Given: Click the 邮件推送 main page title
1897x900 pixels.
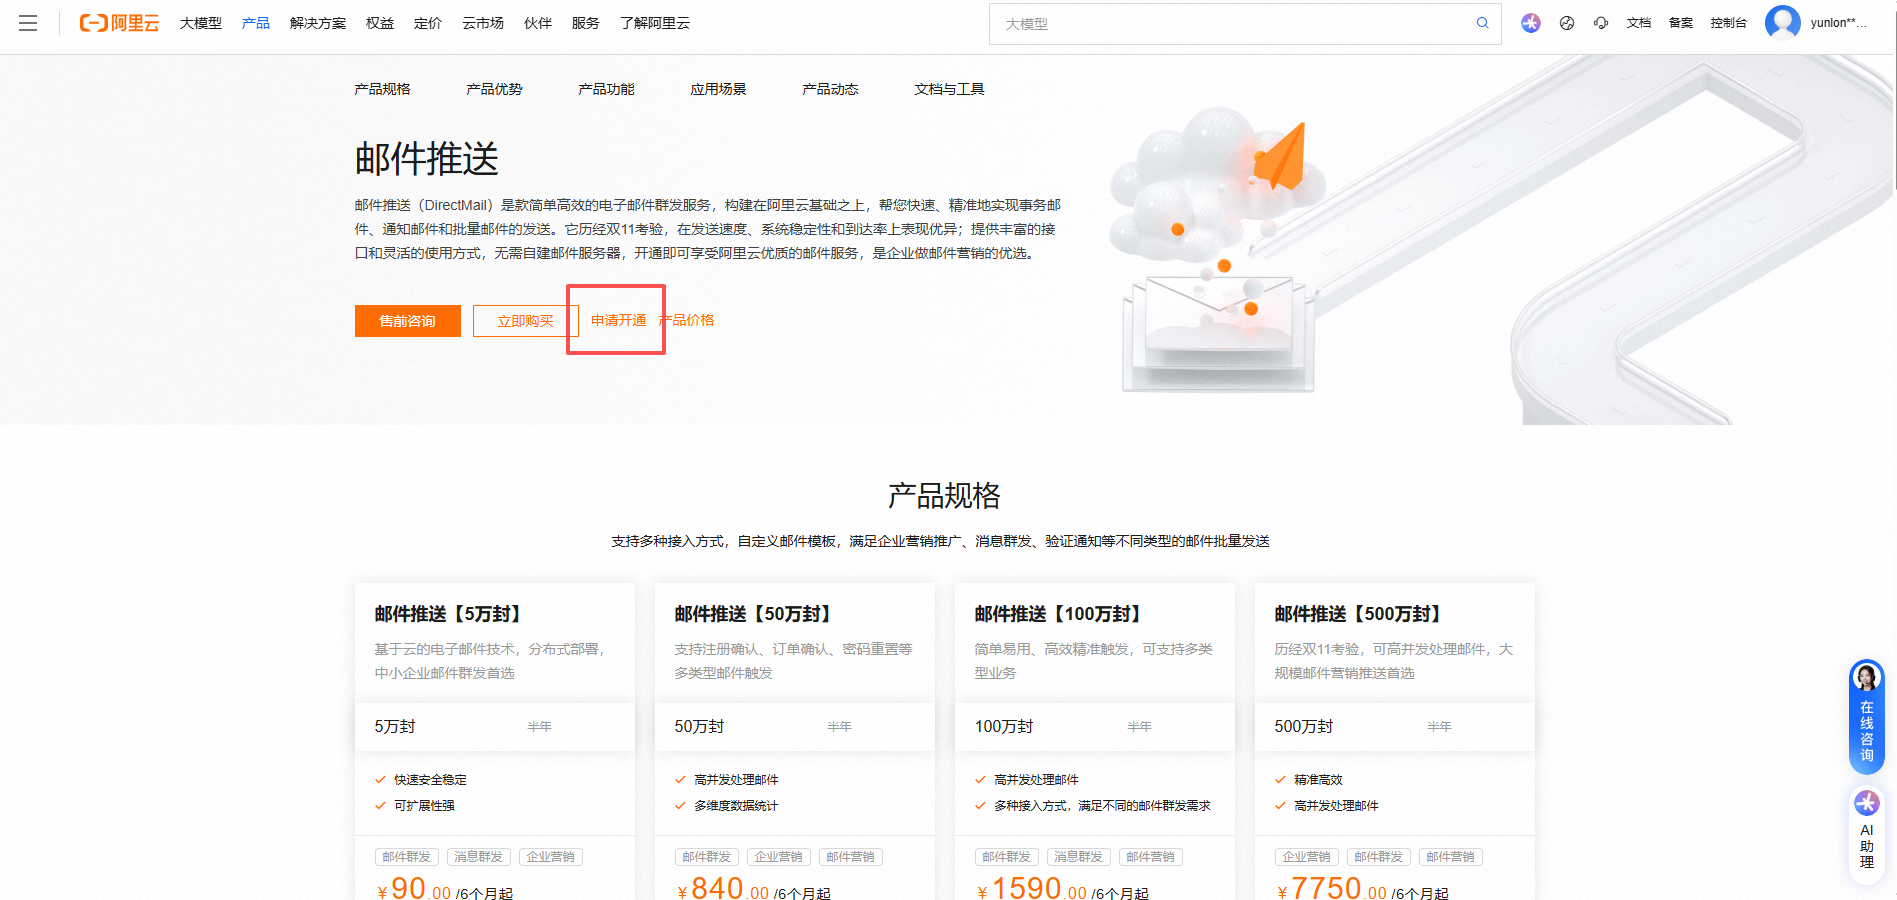Looking at the screenshot, I should 427,159.
